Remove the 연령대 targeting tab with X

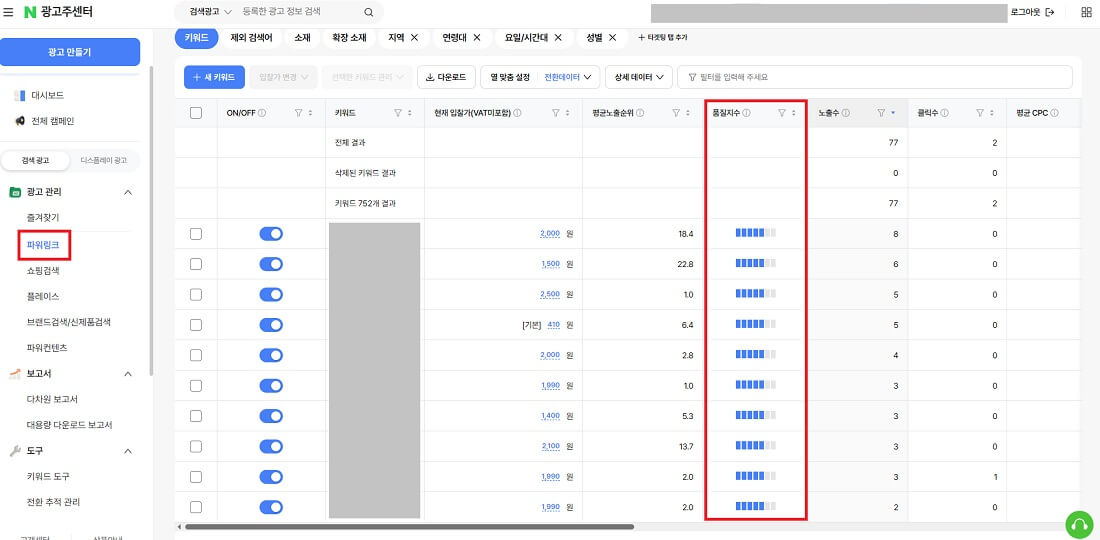(477, 37)
